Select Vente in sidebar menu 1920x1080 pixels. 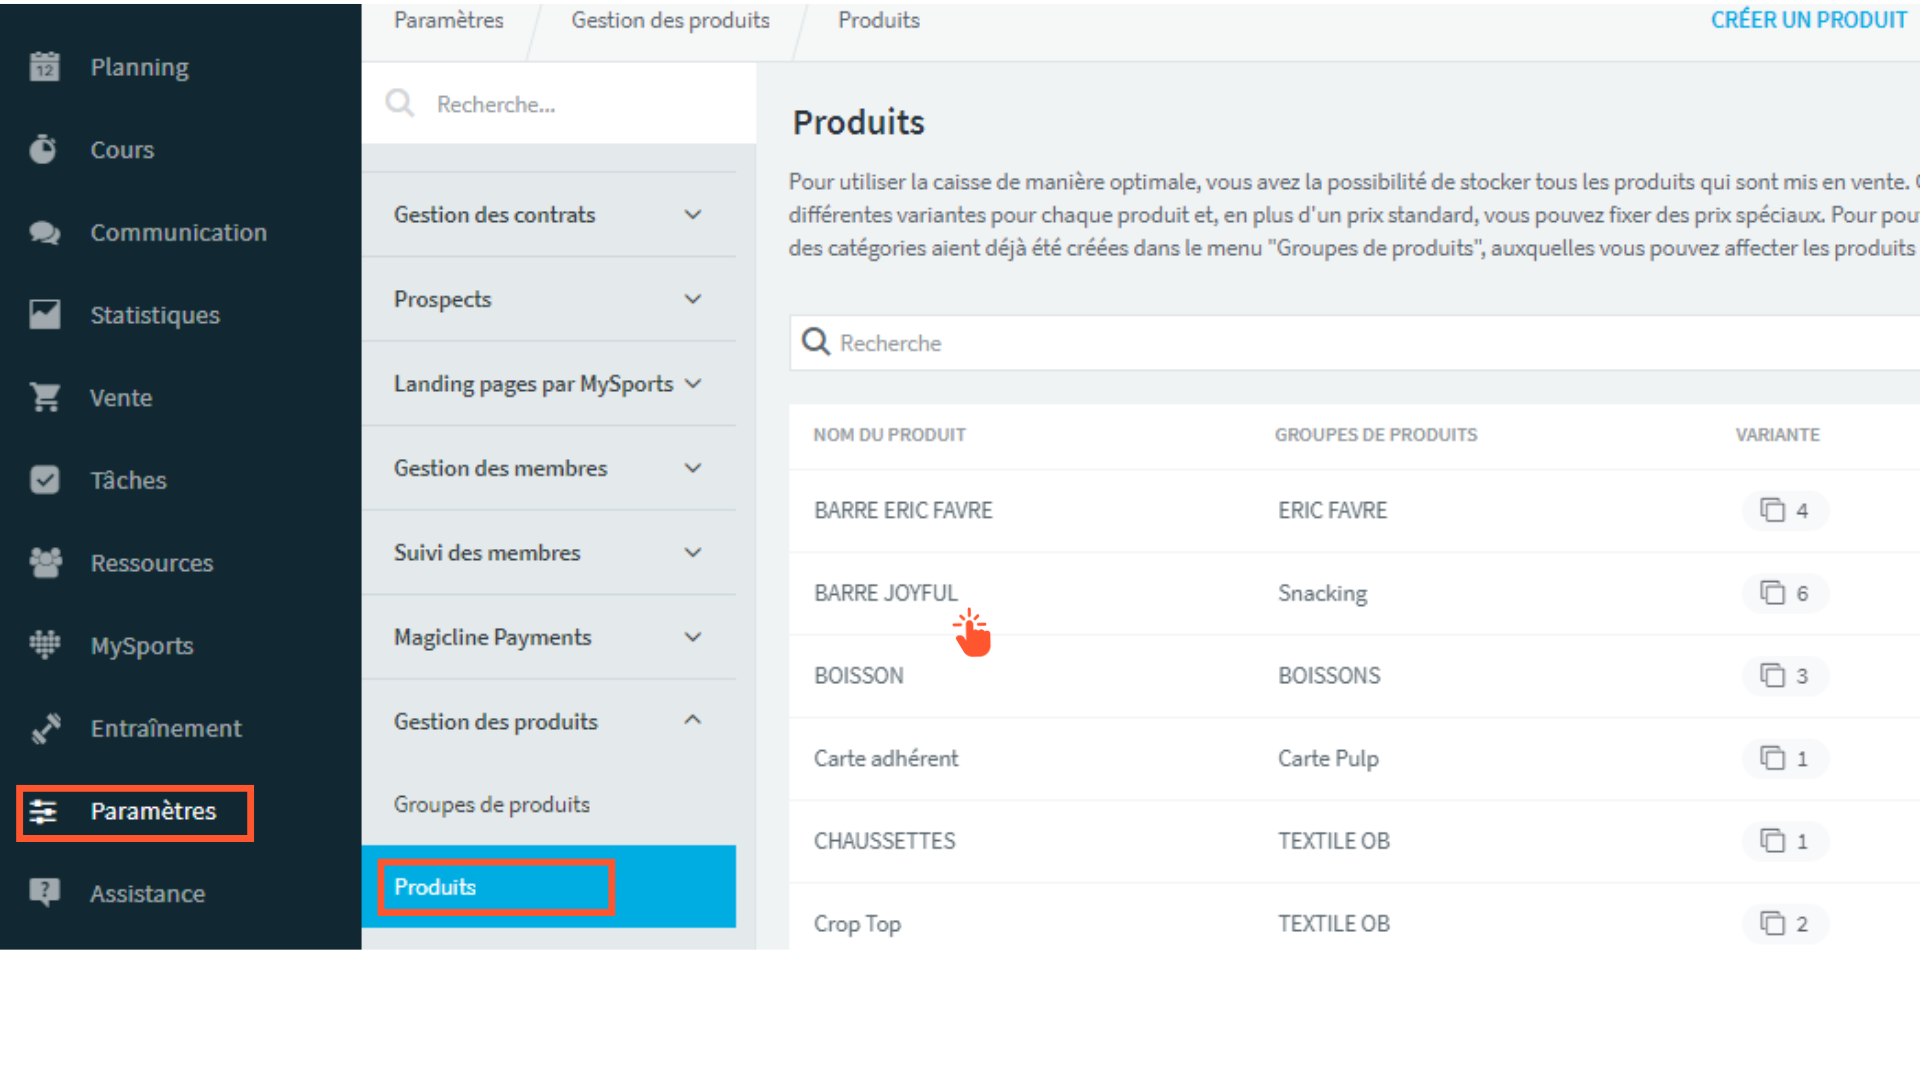[121, 397]
